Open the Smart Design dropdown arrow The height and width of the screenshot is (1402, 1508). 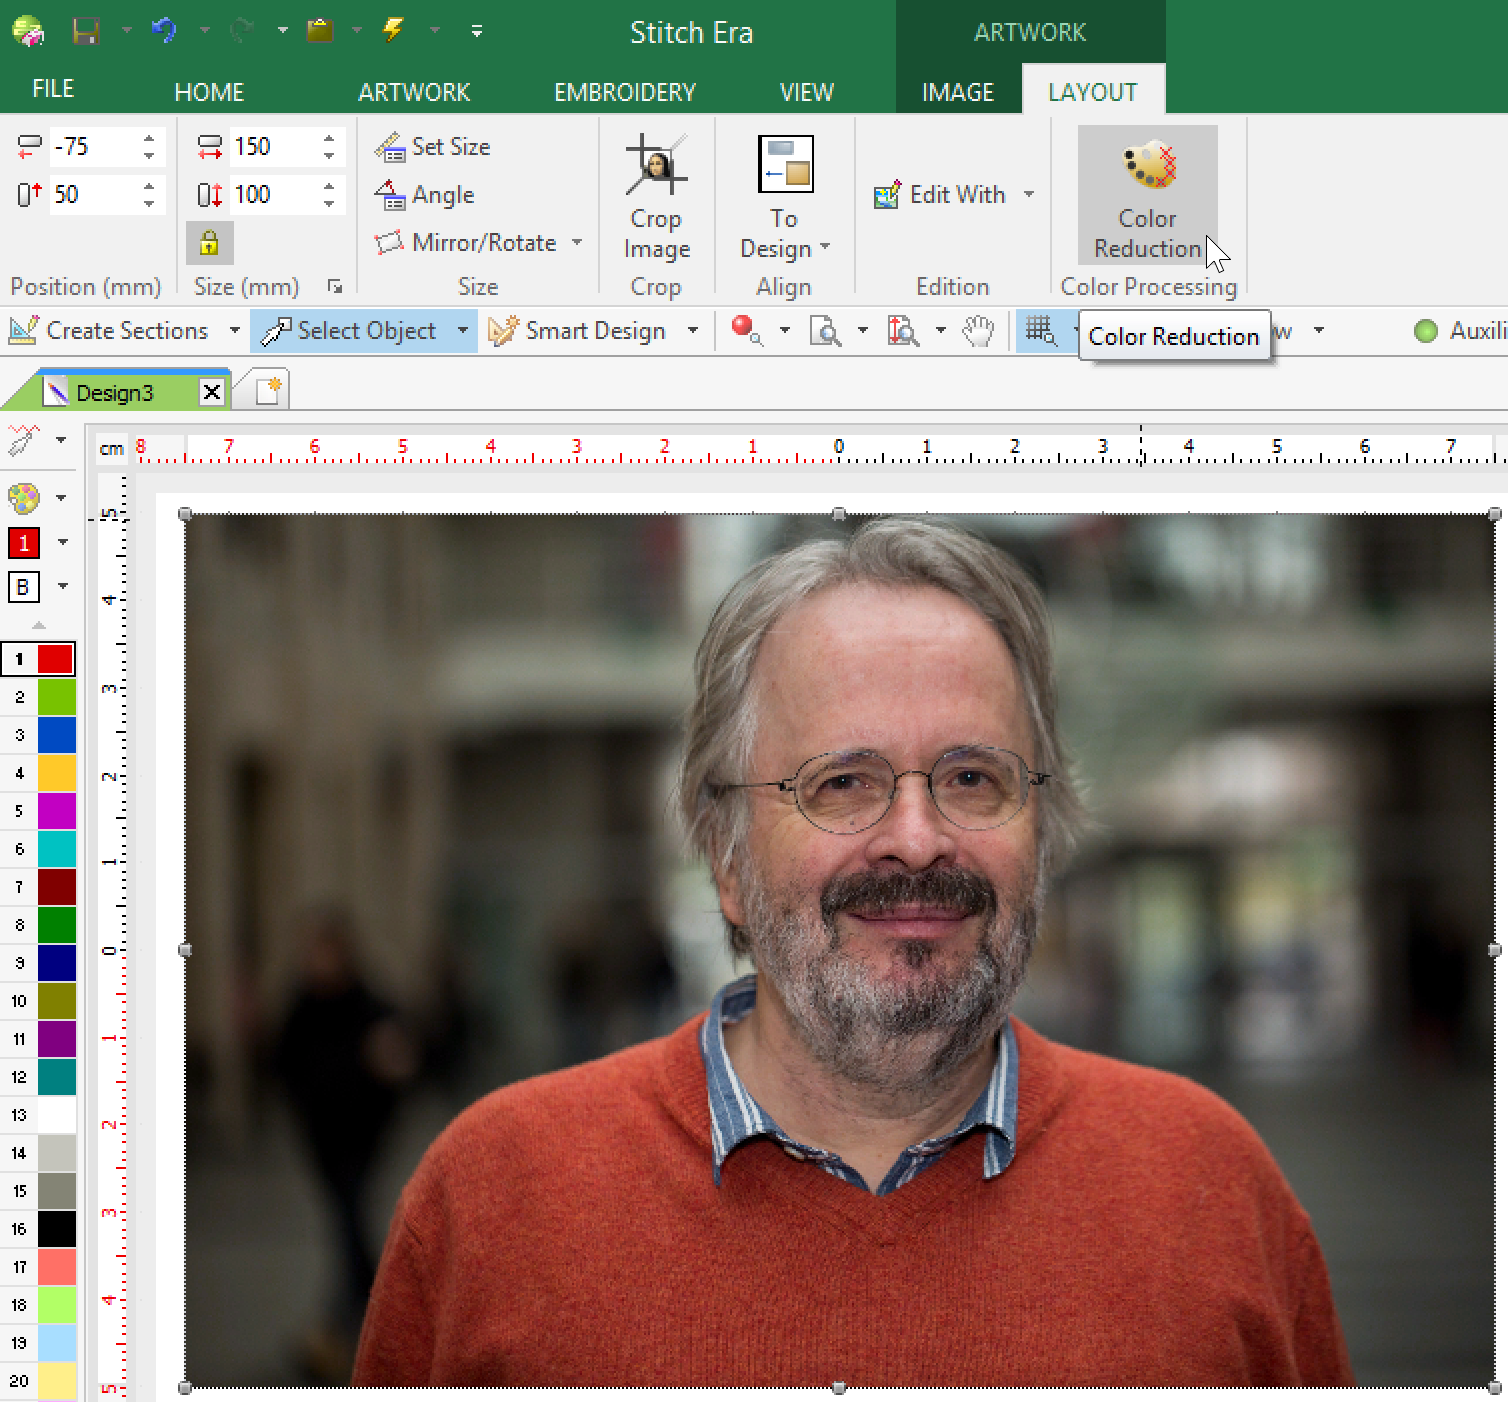(x=692, y=331)
